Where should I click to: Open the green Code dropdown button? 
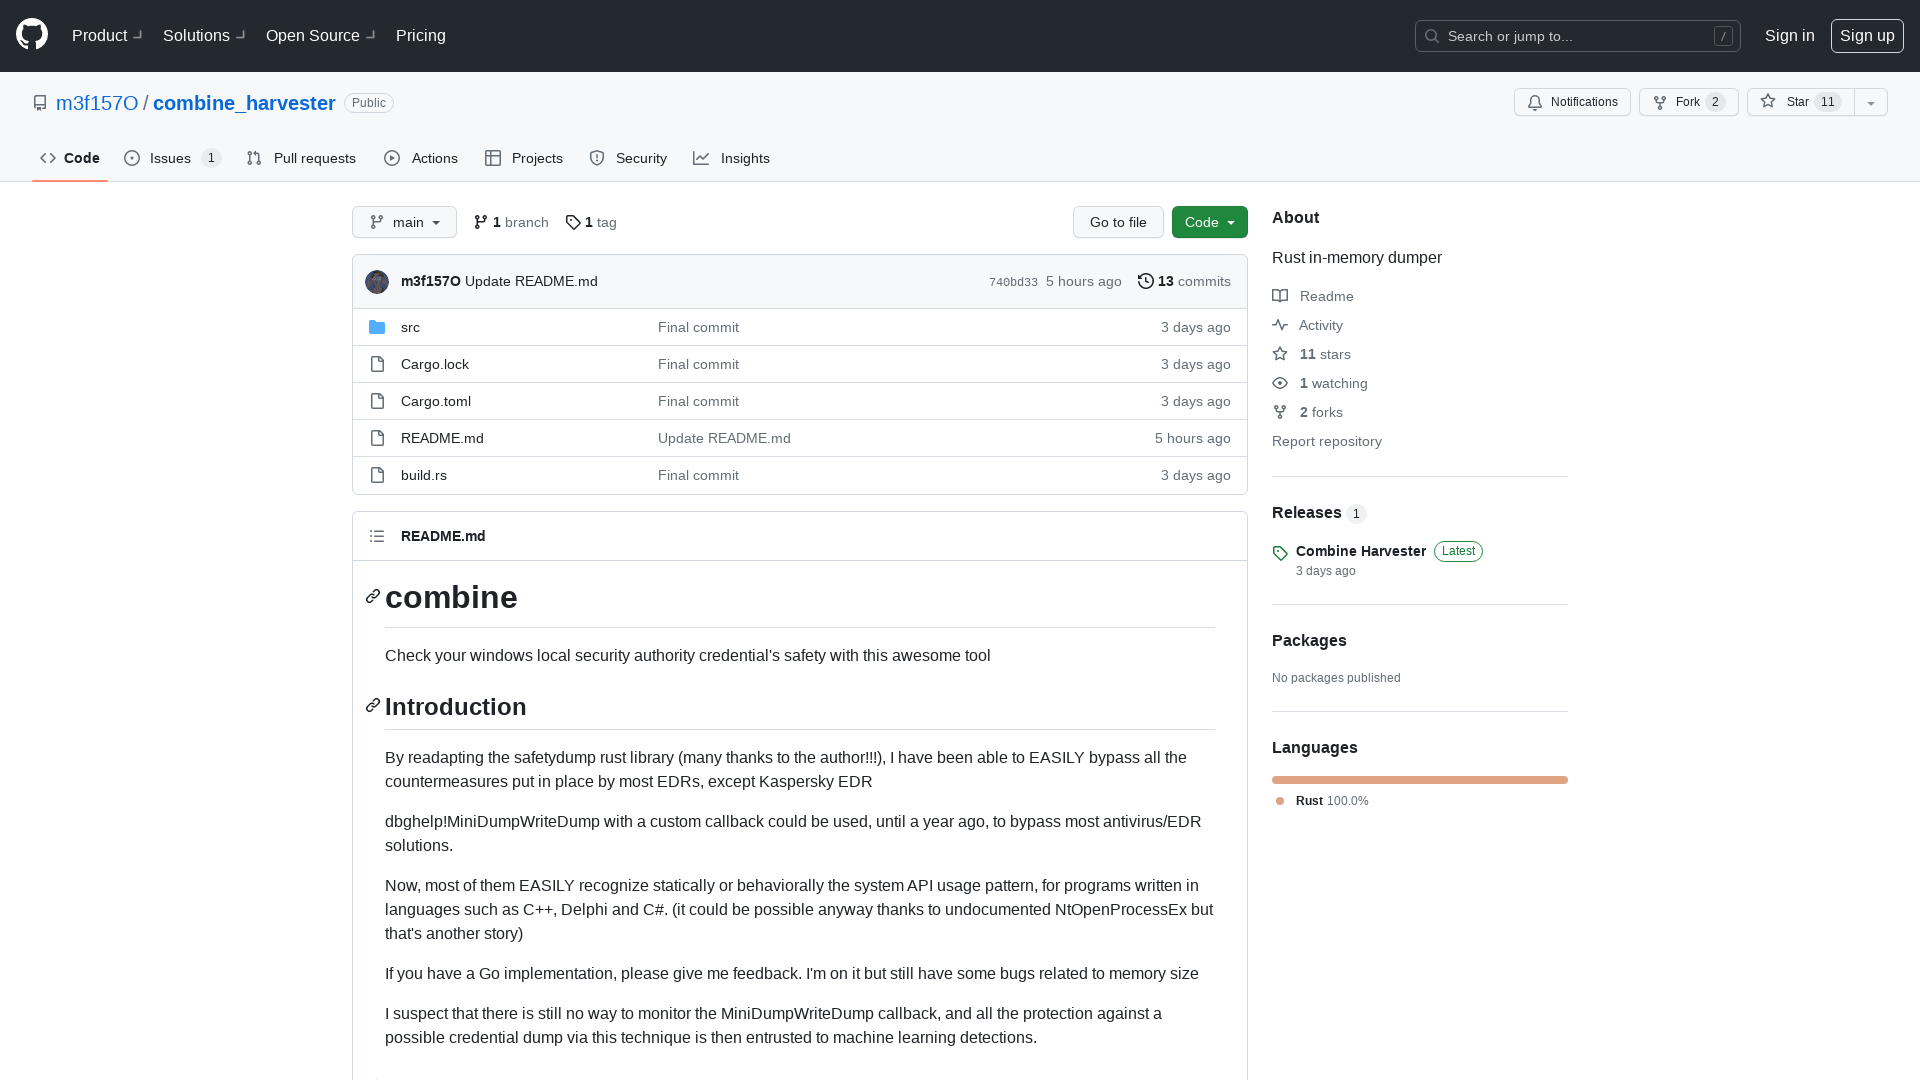tap(1209, 222)
